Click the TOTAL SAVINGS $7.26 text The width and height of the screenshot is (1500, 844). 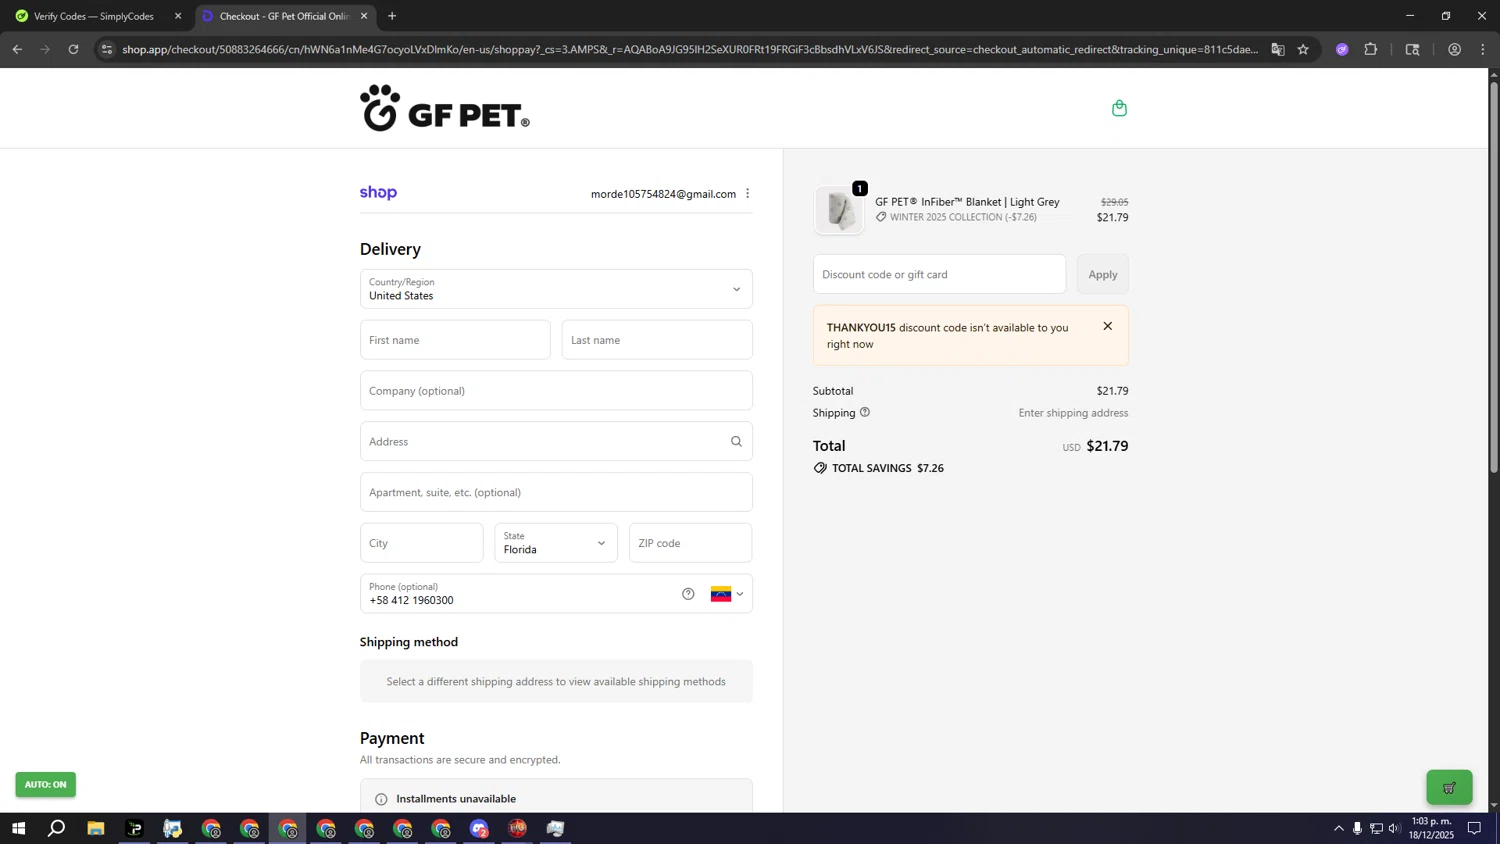tap(888, 468)
